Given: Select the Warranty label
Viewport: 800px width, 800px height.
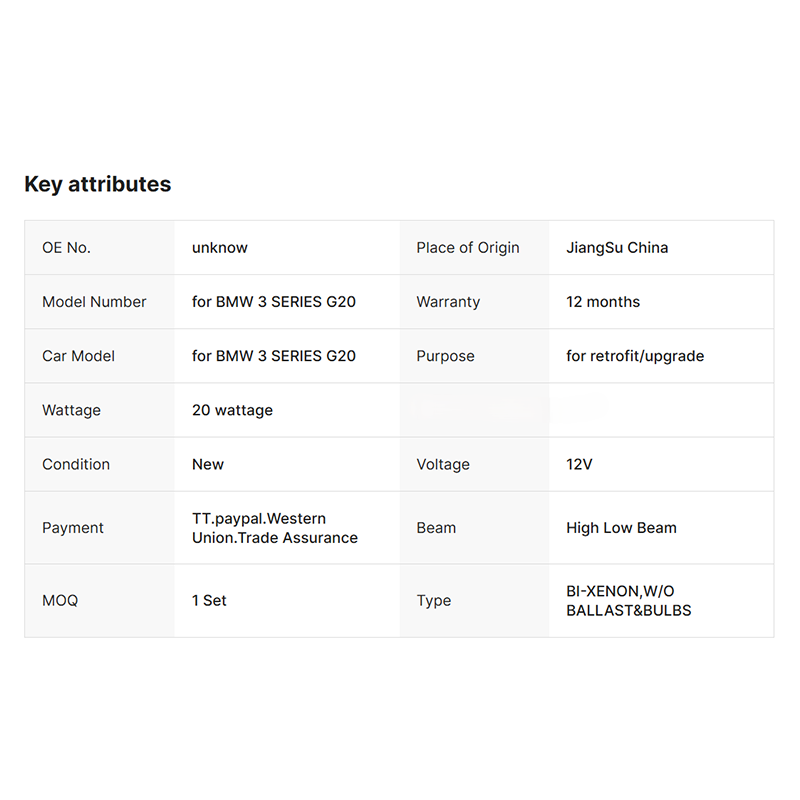Looking at the screenshot, I should pyautogui.click(x=448, y=302).
